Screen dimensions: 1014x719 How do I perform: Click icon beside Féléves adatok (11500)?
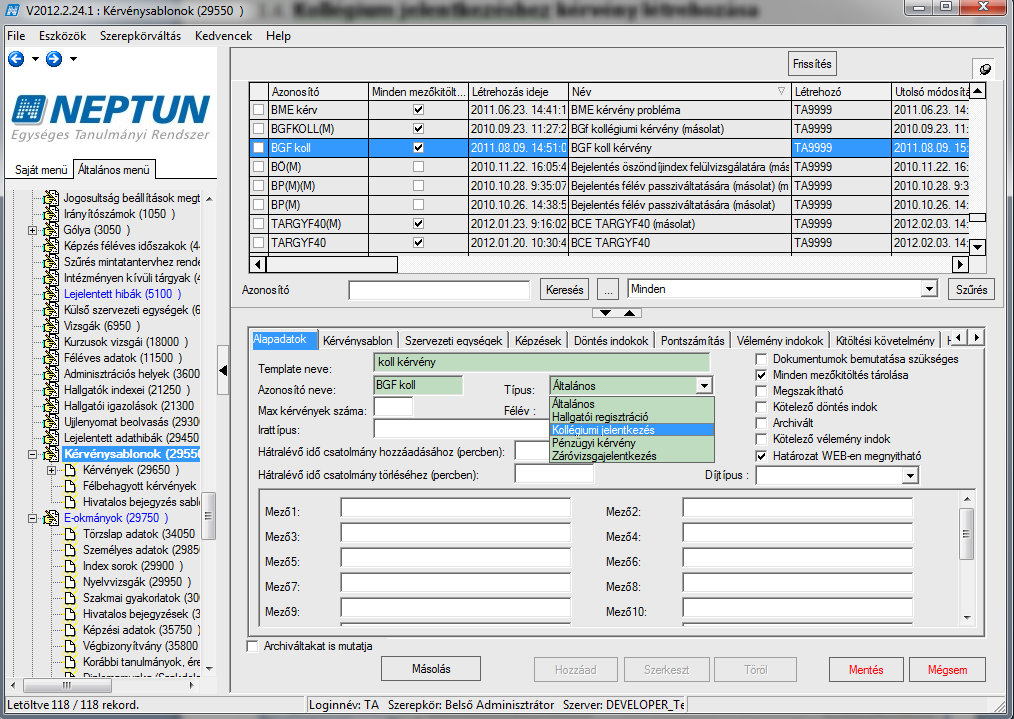click(x=51, y=358)
